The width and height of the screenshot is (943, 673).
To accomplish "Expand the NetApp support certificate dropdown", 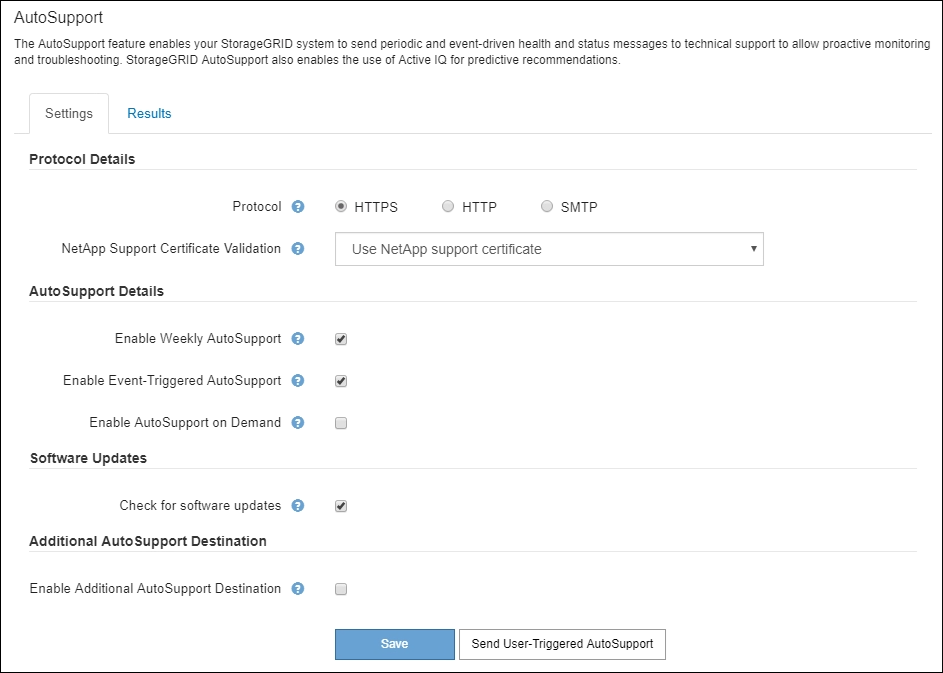I will click(549, 249).
